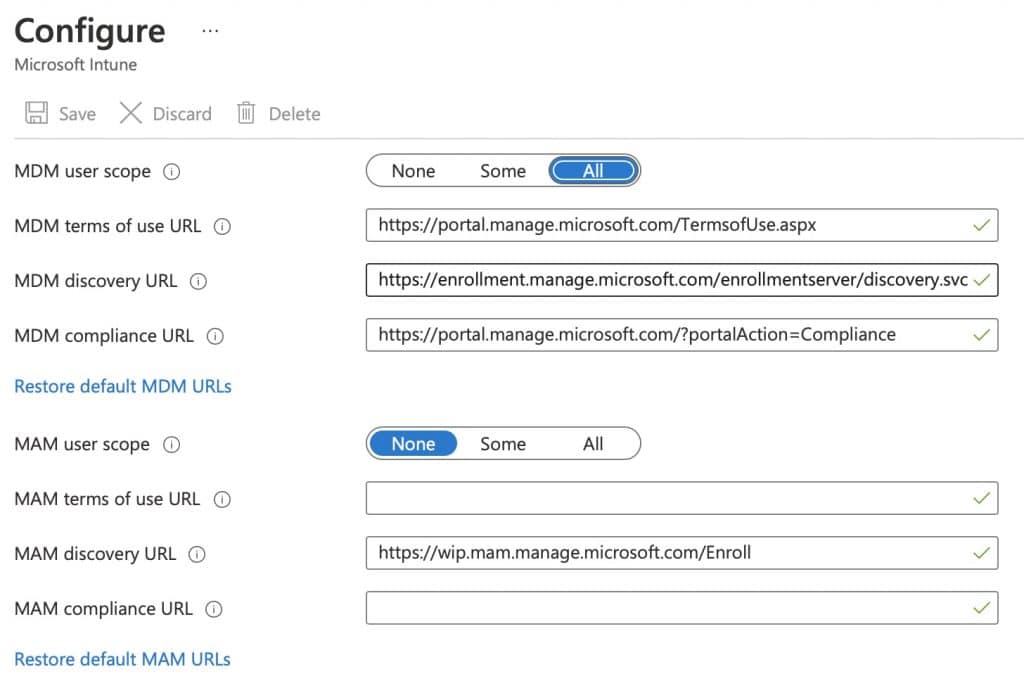Click the Save button label

coord(77,114)
